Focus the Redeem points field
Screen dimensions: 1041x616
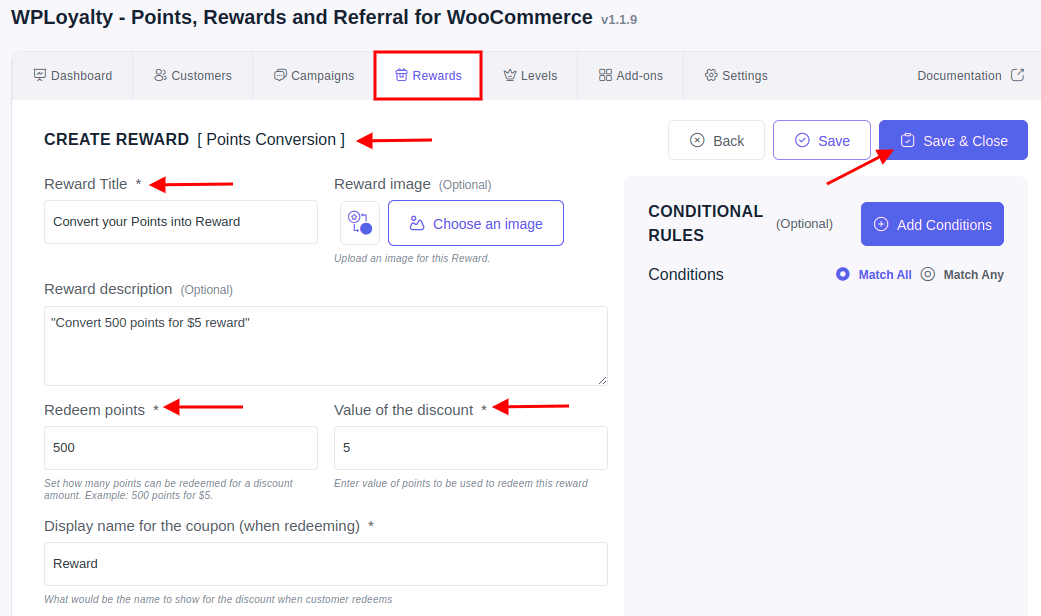tap(180, 447)
